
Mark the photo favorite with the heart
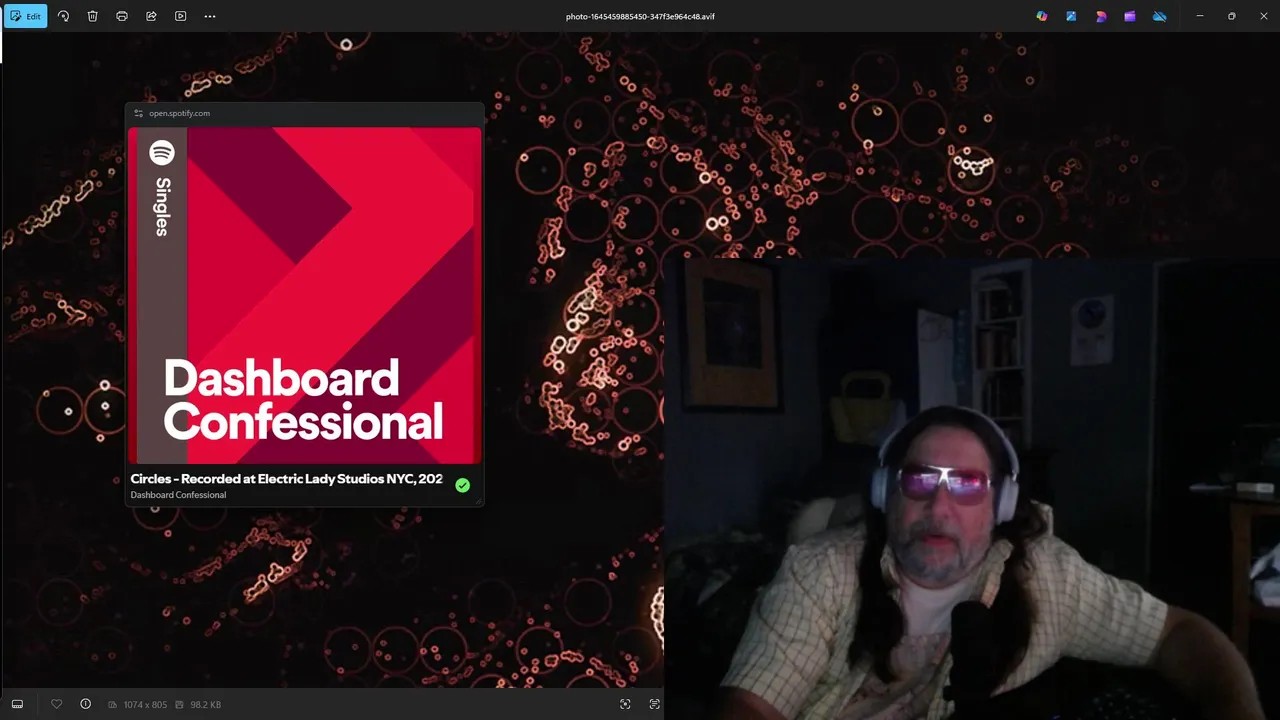click(x=56, y=704)
